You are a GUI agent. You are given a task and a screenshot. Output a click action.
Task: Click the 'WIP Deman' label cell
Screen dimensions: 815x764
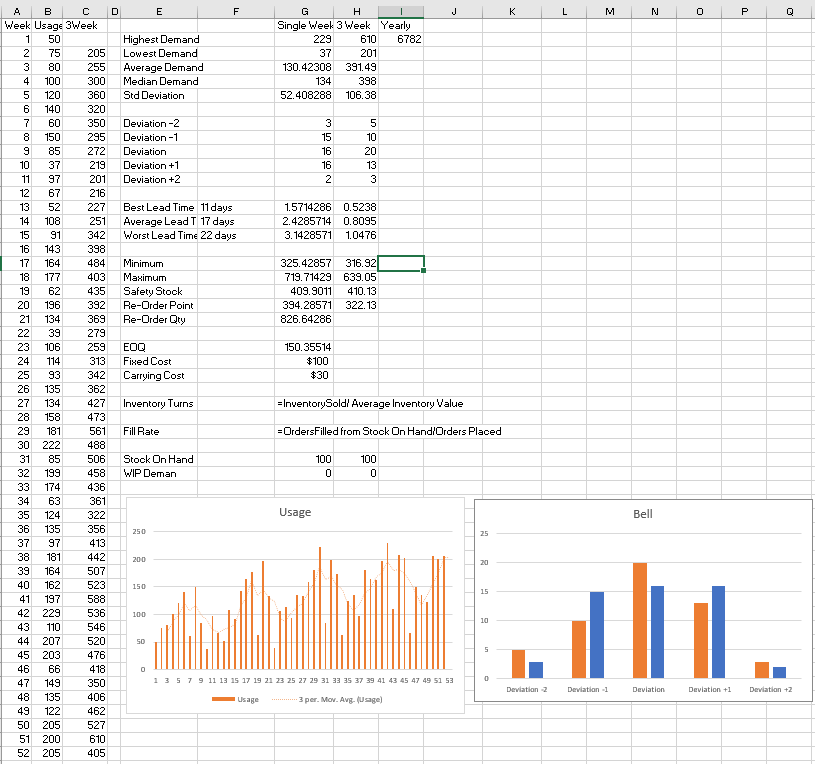[x=159, y=474]
